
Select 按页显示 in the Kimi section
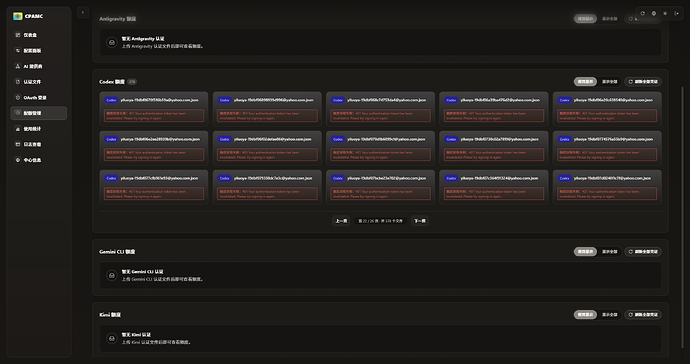[585, 314]
